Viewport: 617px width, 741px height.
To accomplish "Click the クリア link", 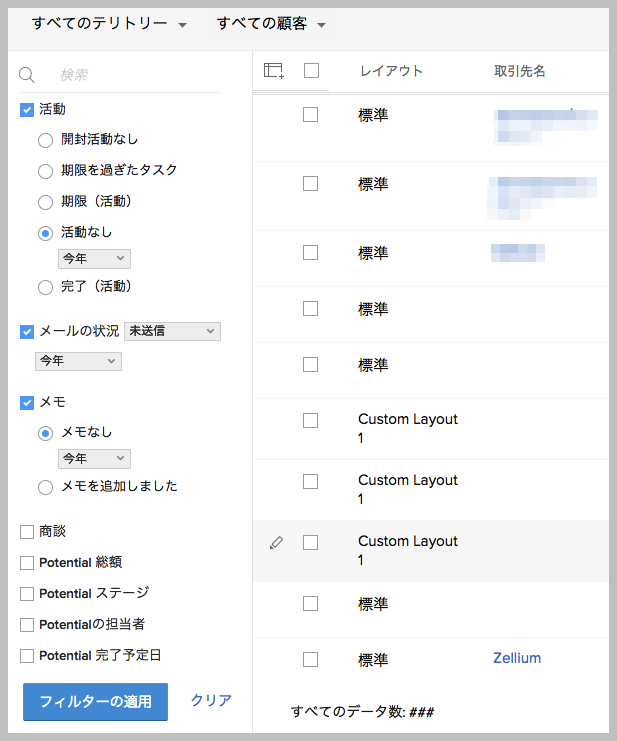I will pos(211,701).
